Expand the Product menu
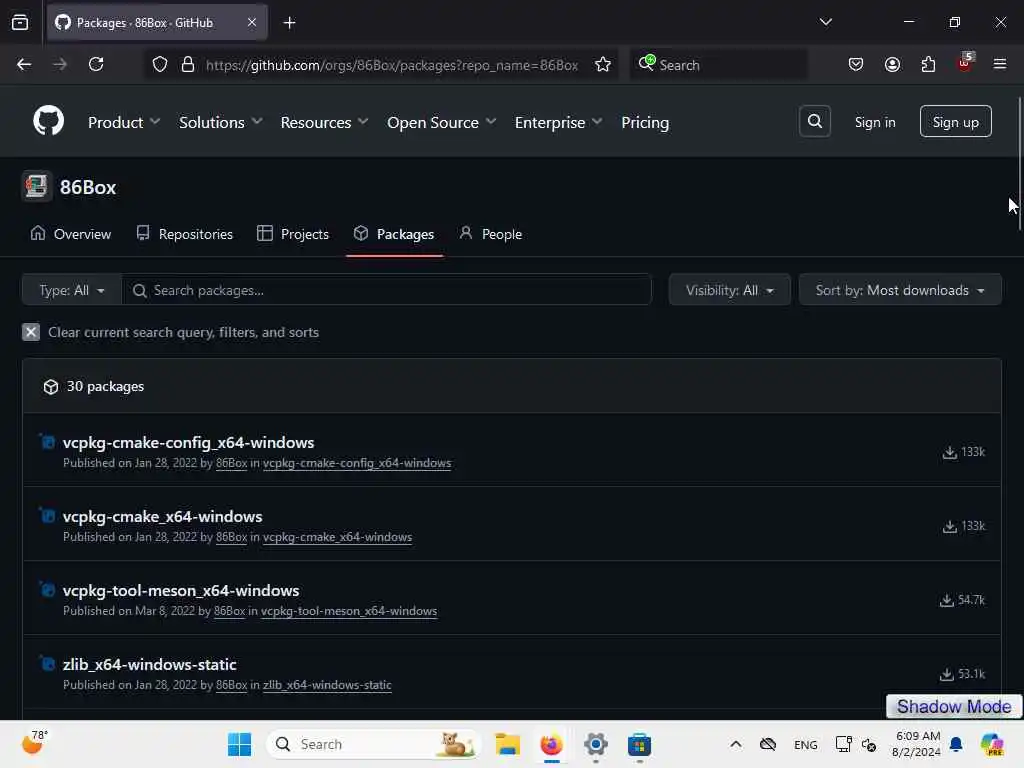The height and width of the screenshot is (768, 1024). point(124,123)
